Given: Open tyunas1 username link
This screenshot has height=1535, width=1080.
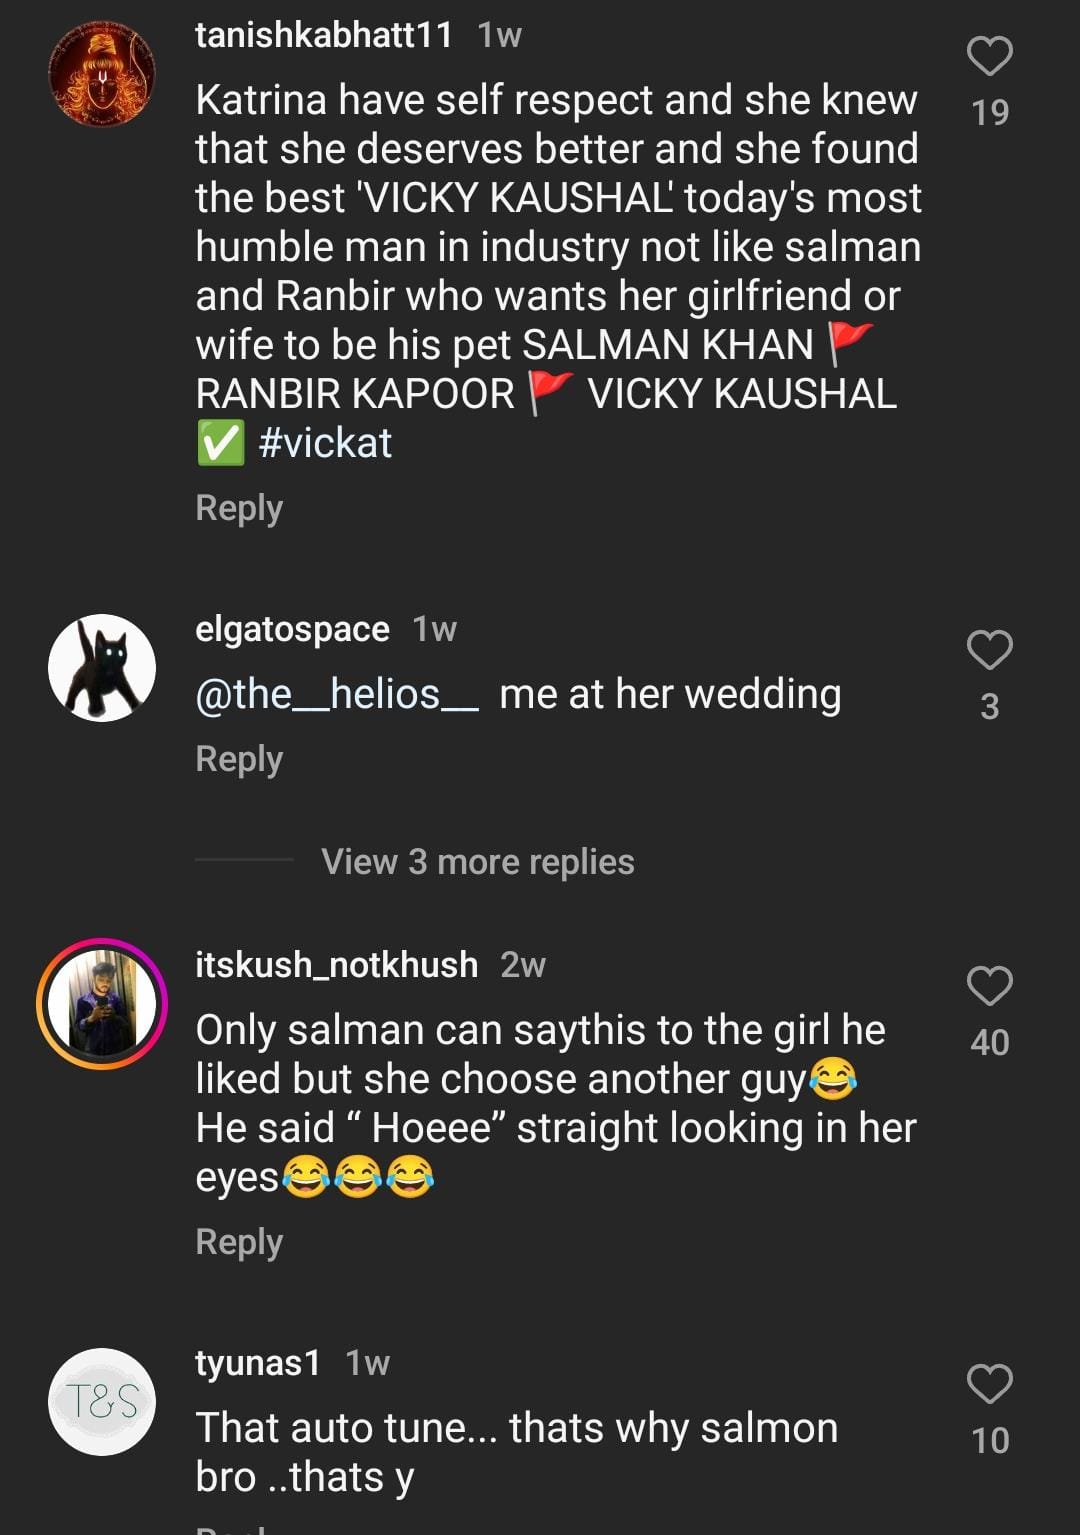Looking at the screenshot, I should pyautogui.click(x=257, y=1363).
